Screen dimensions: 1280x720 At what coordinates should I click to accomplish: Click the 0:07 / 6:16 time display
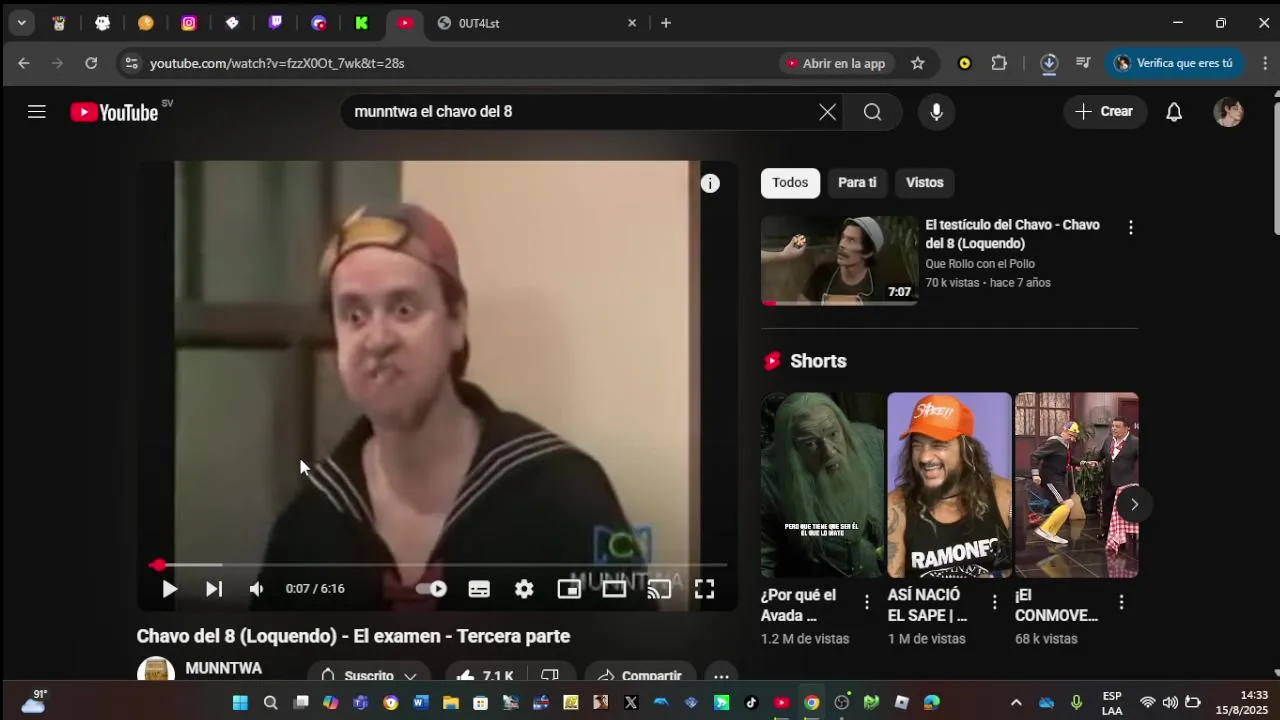[315, 589]
